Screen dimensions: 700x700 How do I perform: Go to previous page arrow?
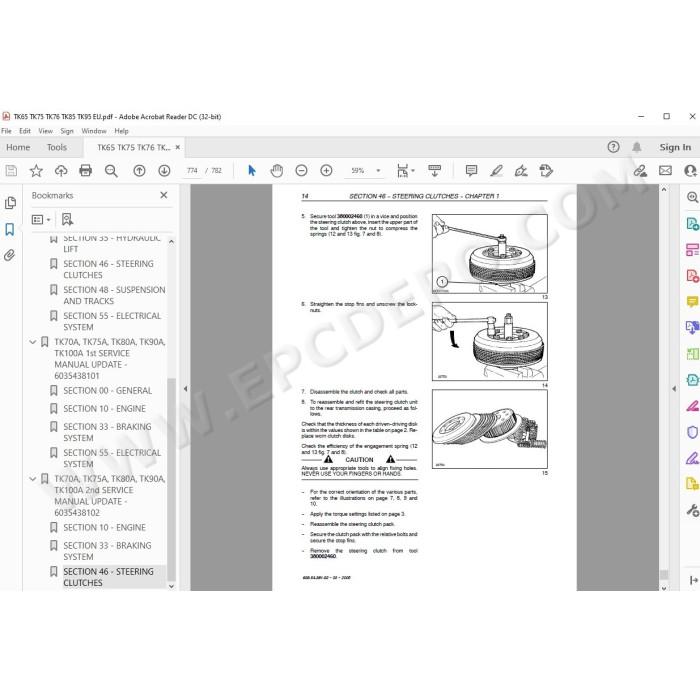click(x=139, y=171)
